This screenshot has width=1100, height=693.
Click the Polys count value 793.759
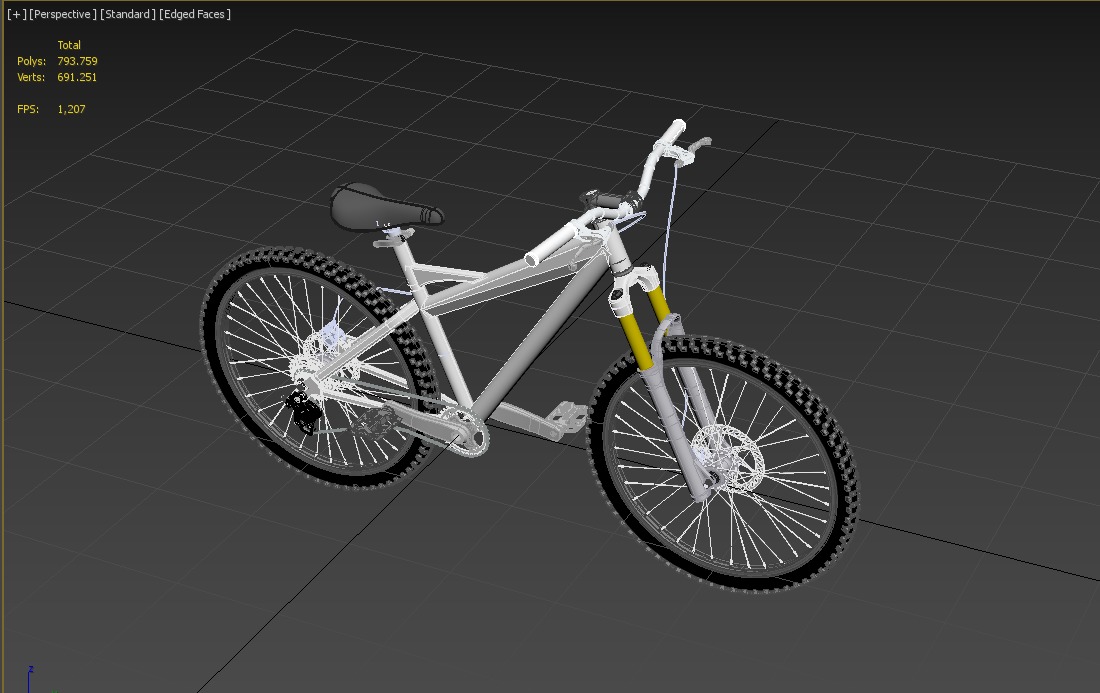(x=77, y=61)
